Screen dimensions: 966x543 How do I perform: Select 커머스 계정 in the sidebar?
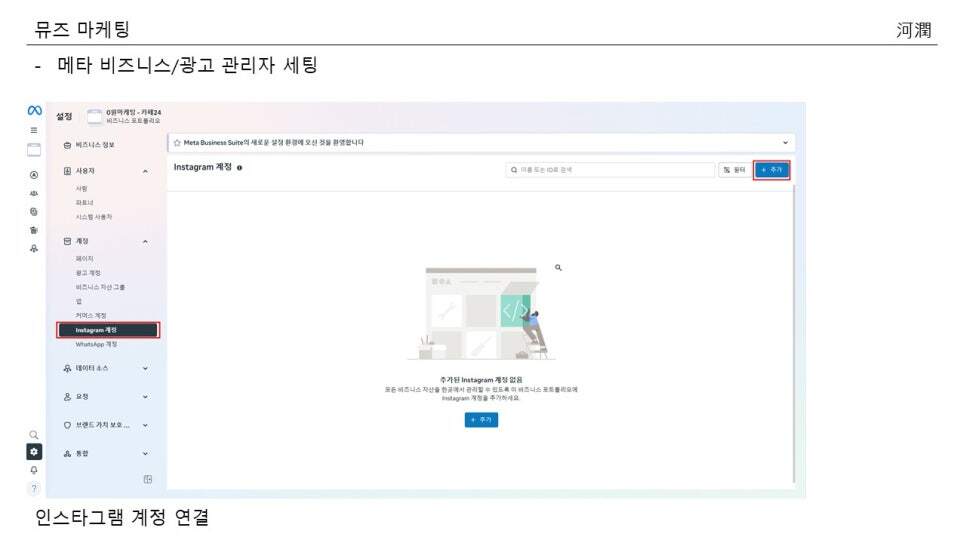pyautogui.click(x=91, y=315)
